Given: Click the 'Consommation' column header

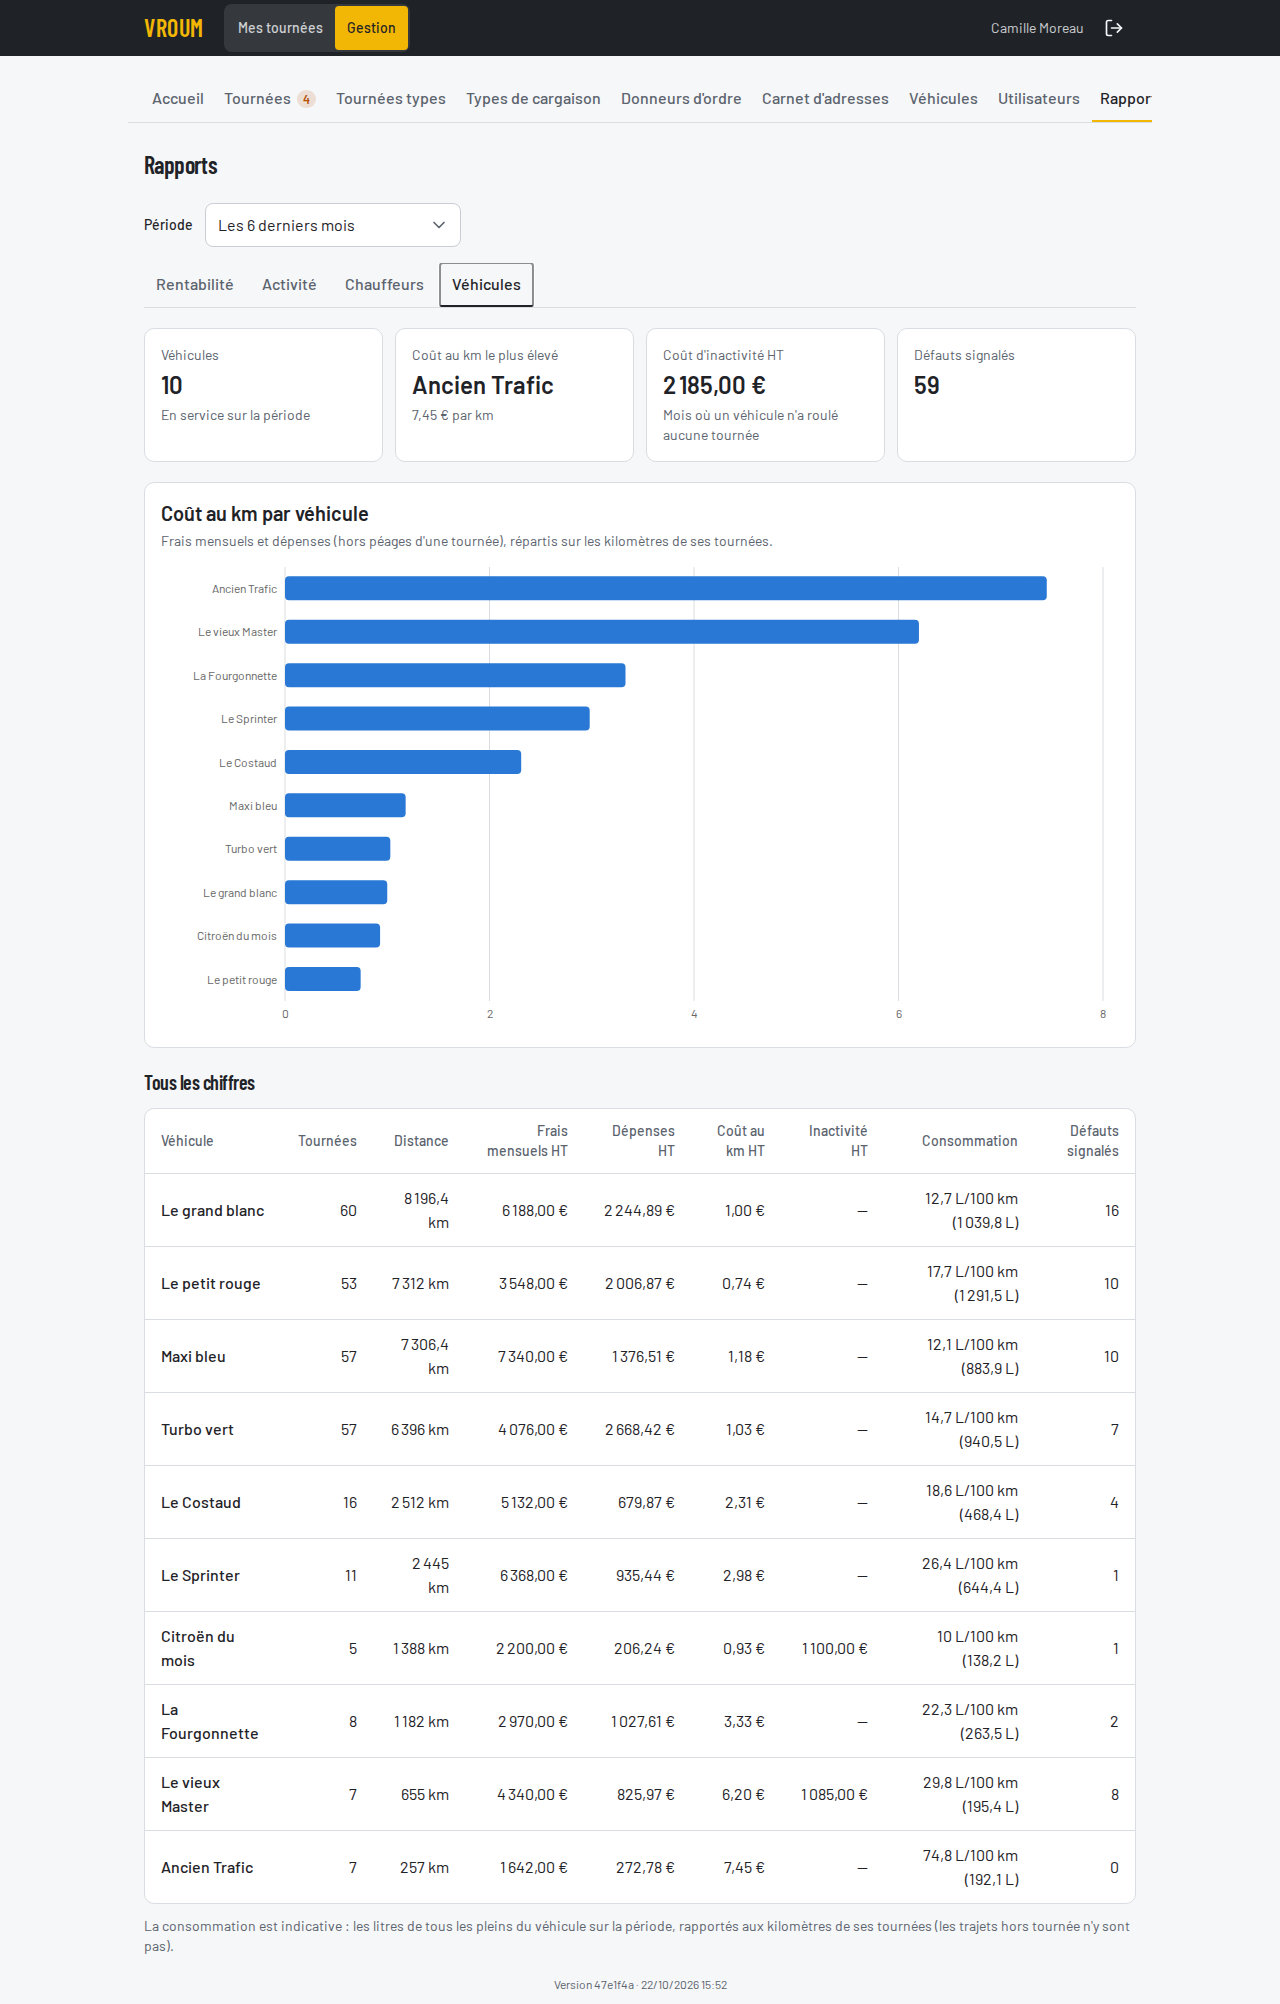Looking at the screenshot, I should point(969,1141).
